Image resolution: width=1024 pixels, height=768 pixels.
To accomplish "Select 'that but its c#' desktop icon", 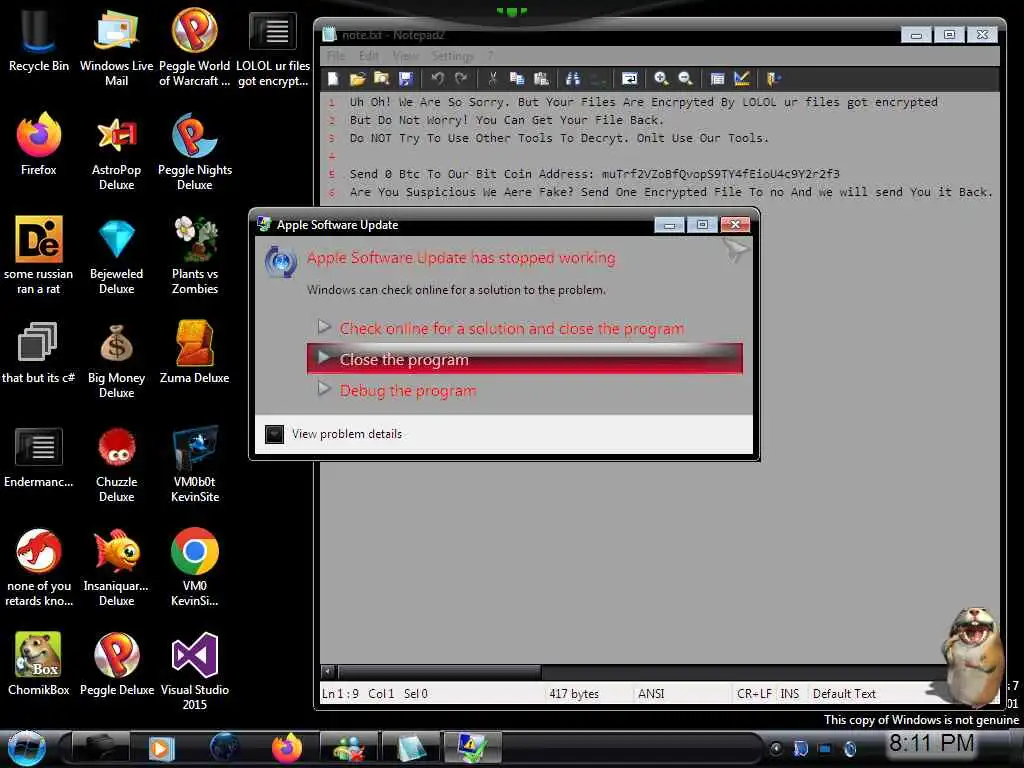I will [39, 353].
